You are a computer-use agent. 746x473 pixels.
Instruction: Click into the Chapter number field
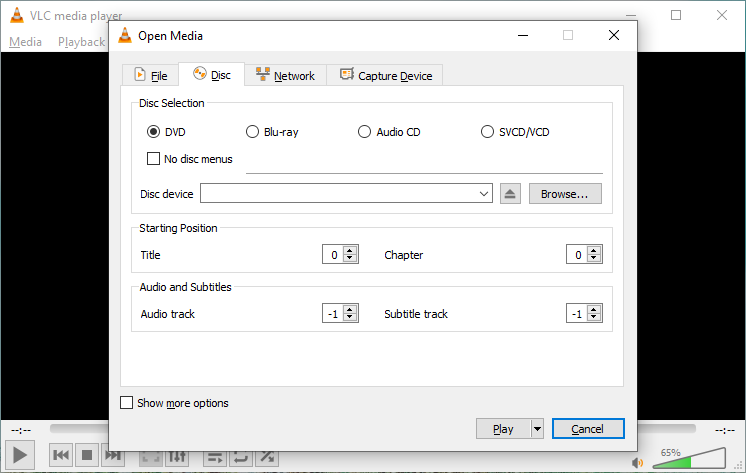[576, 255]
